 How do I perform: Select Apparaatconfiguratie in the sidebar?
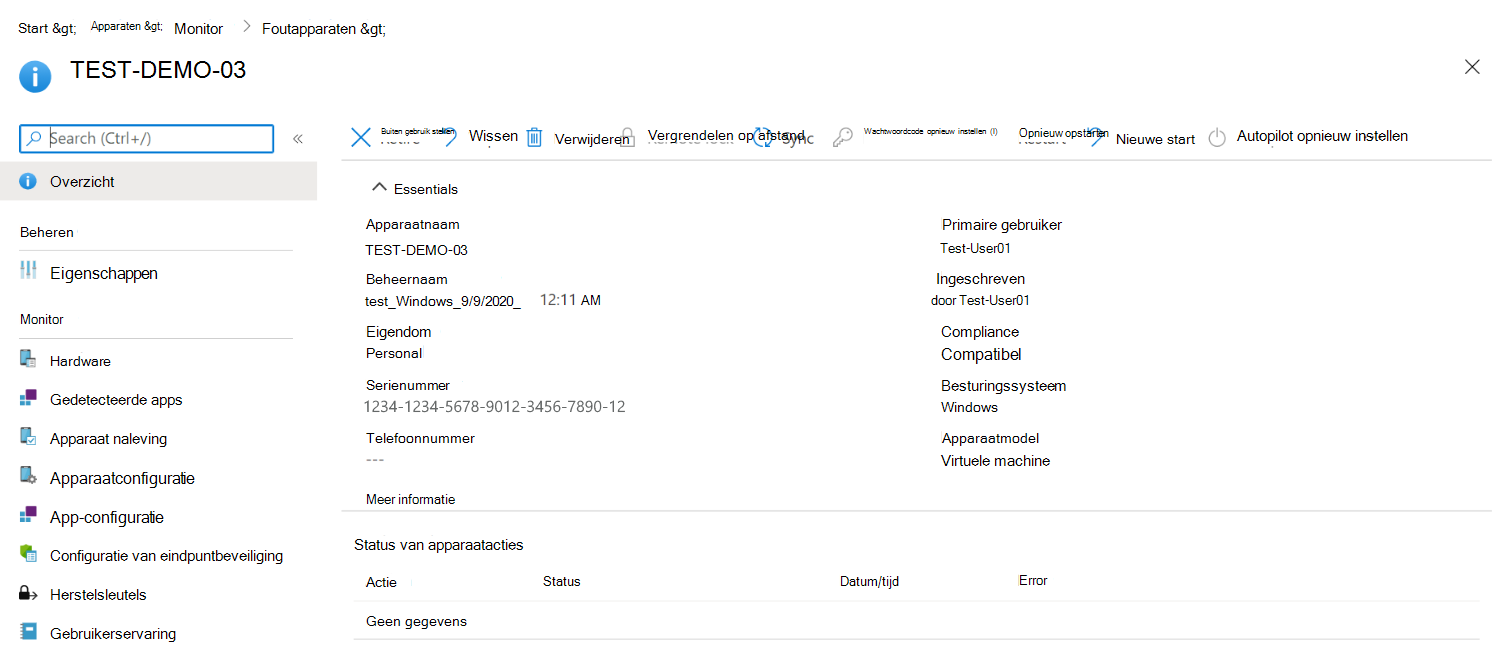pyautogui.click(x=124, y=477)
